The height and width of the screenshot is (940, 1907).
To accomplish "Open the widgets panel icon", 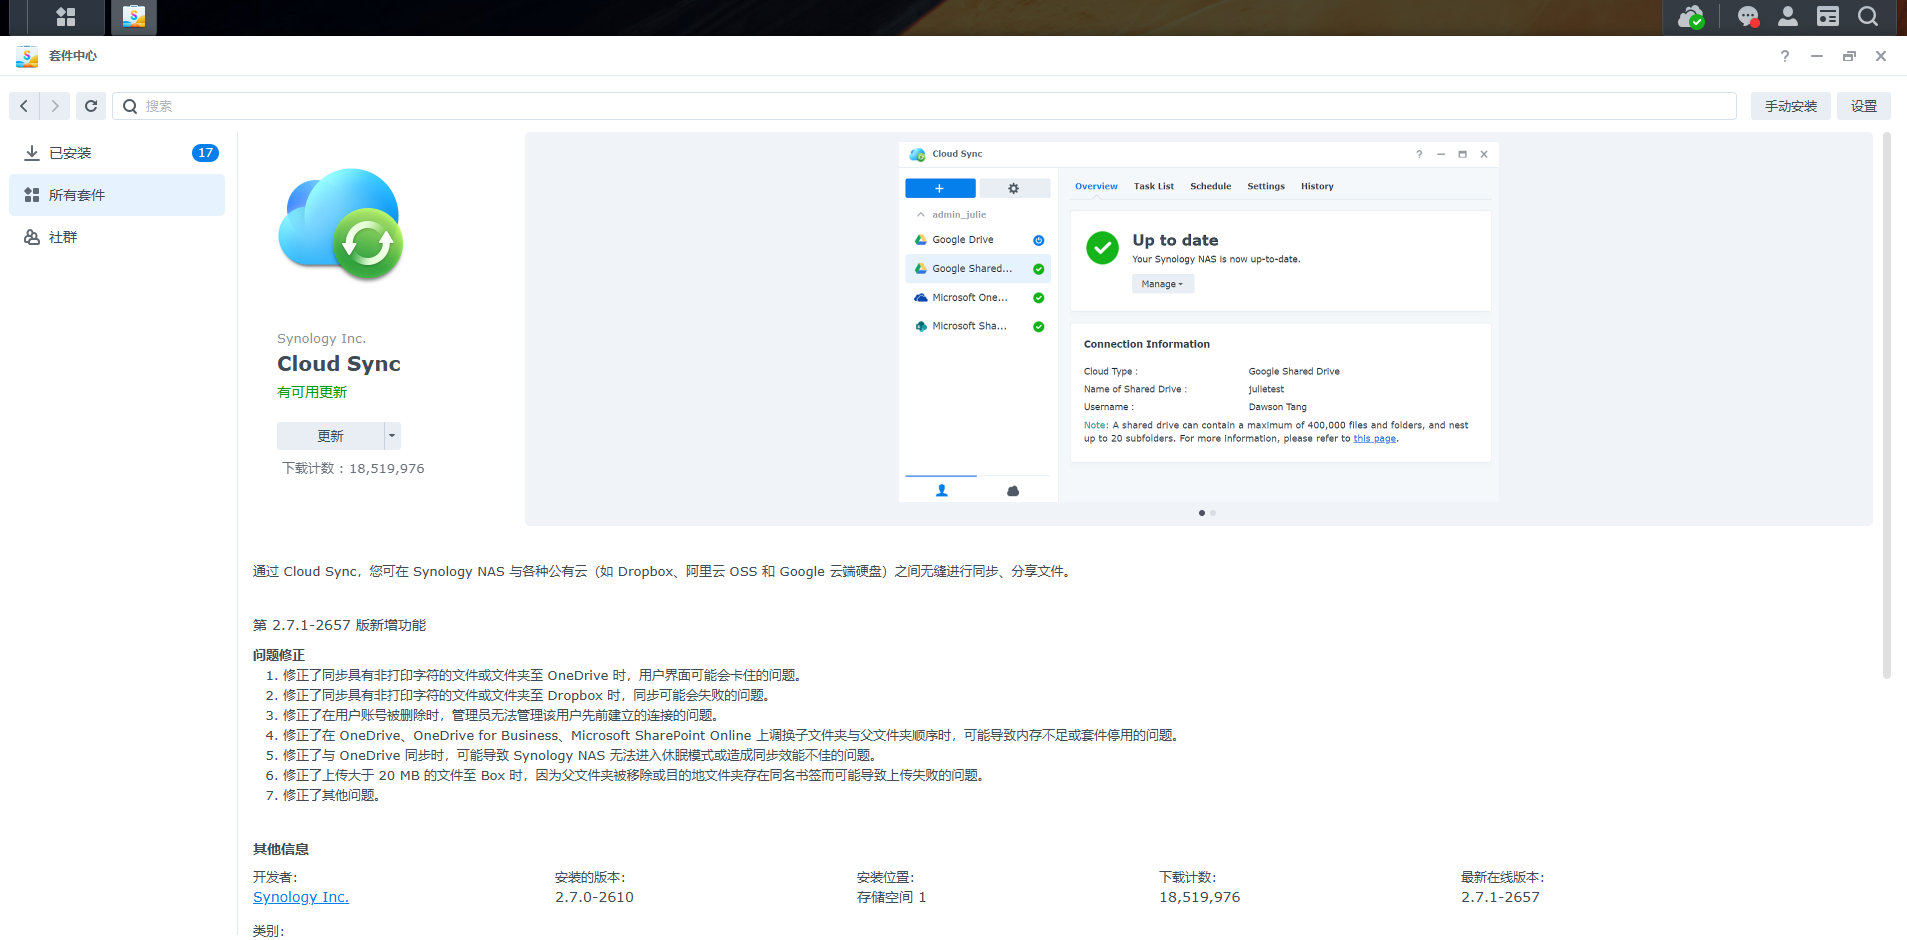I will pyautogui.click(x=1828, y=16).
